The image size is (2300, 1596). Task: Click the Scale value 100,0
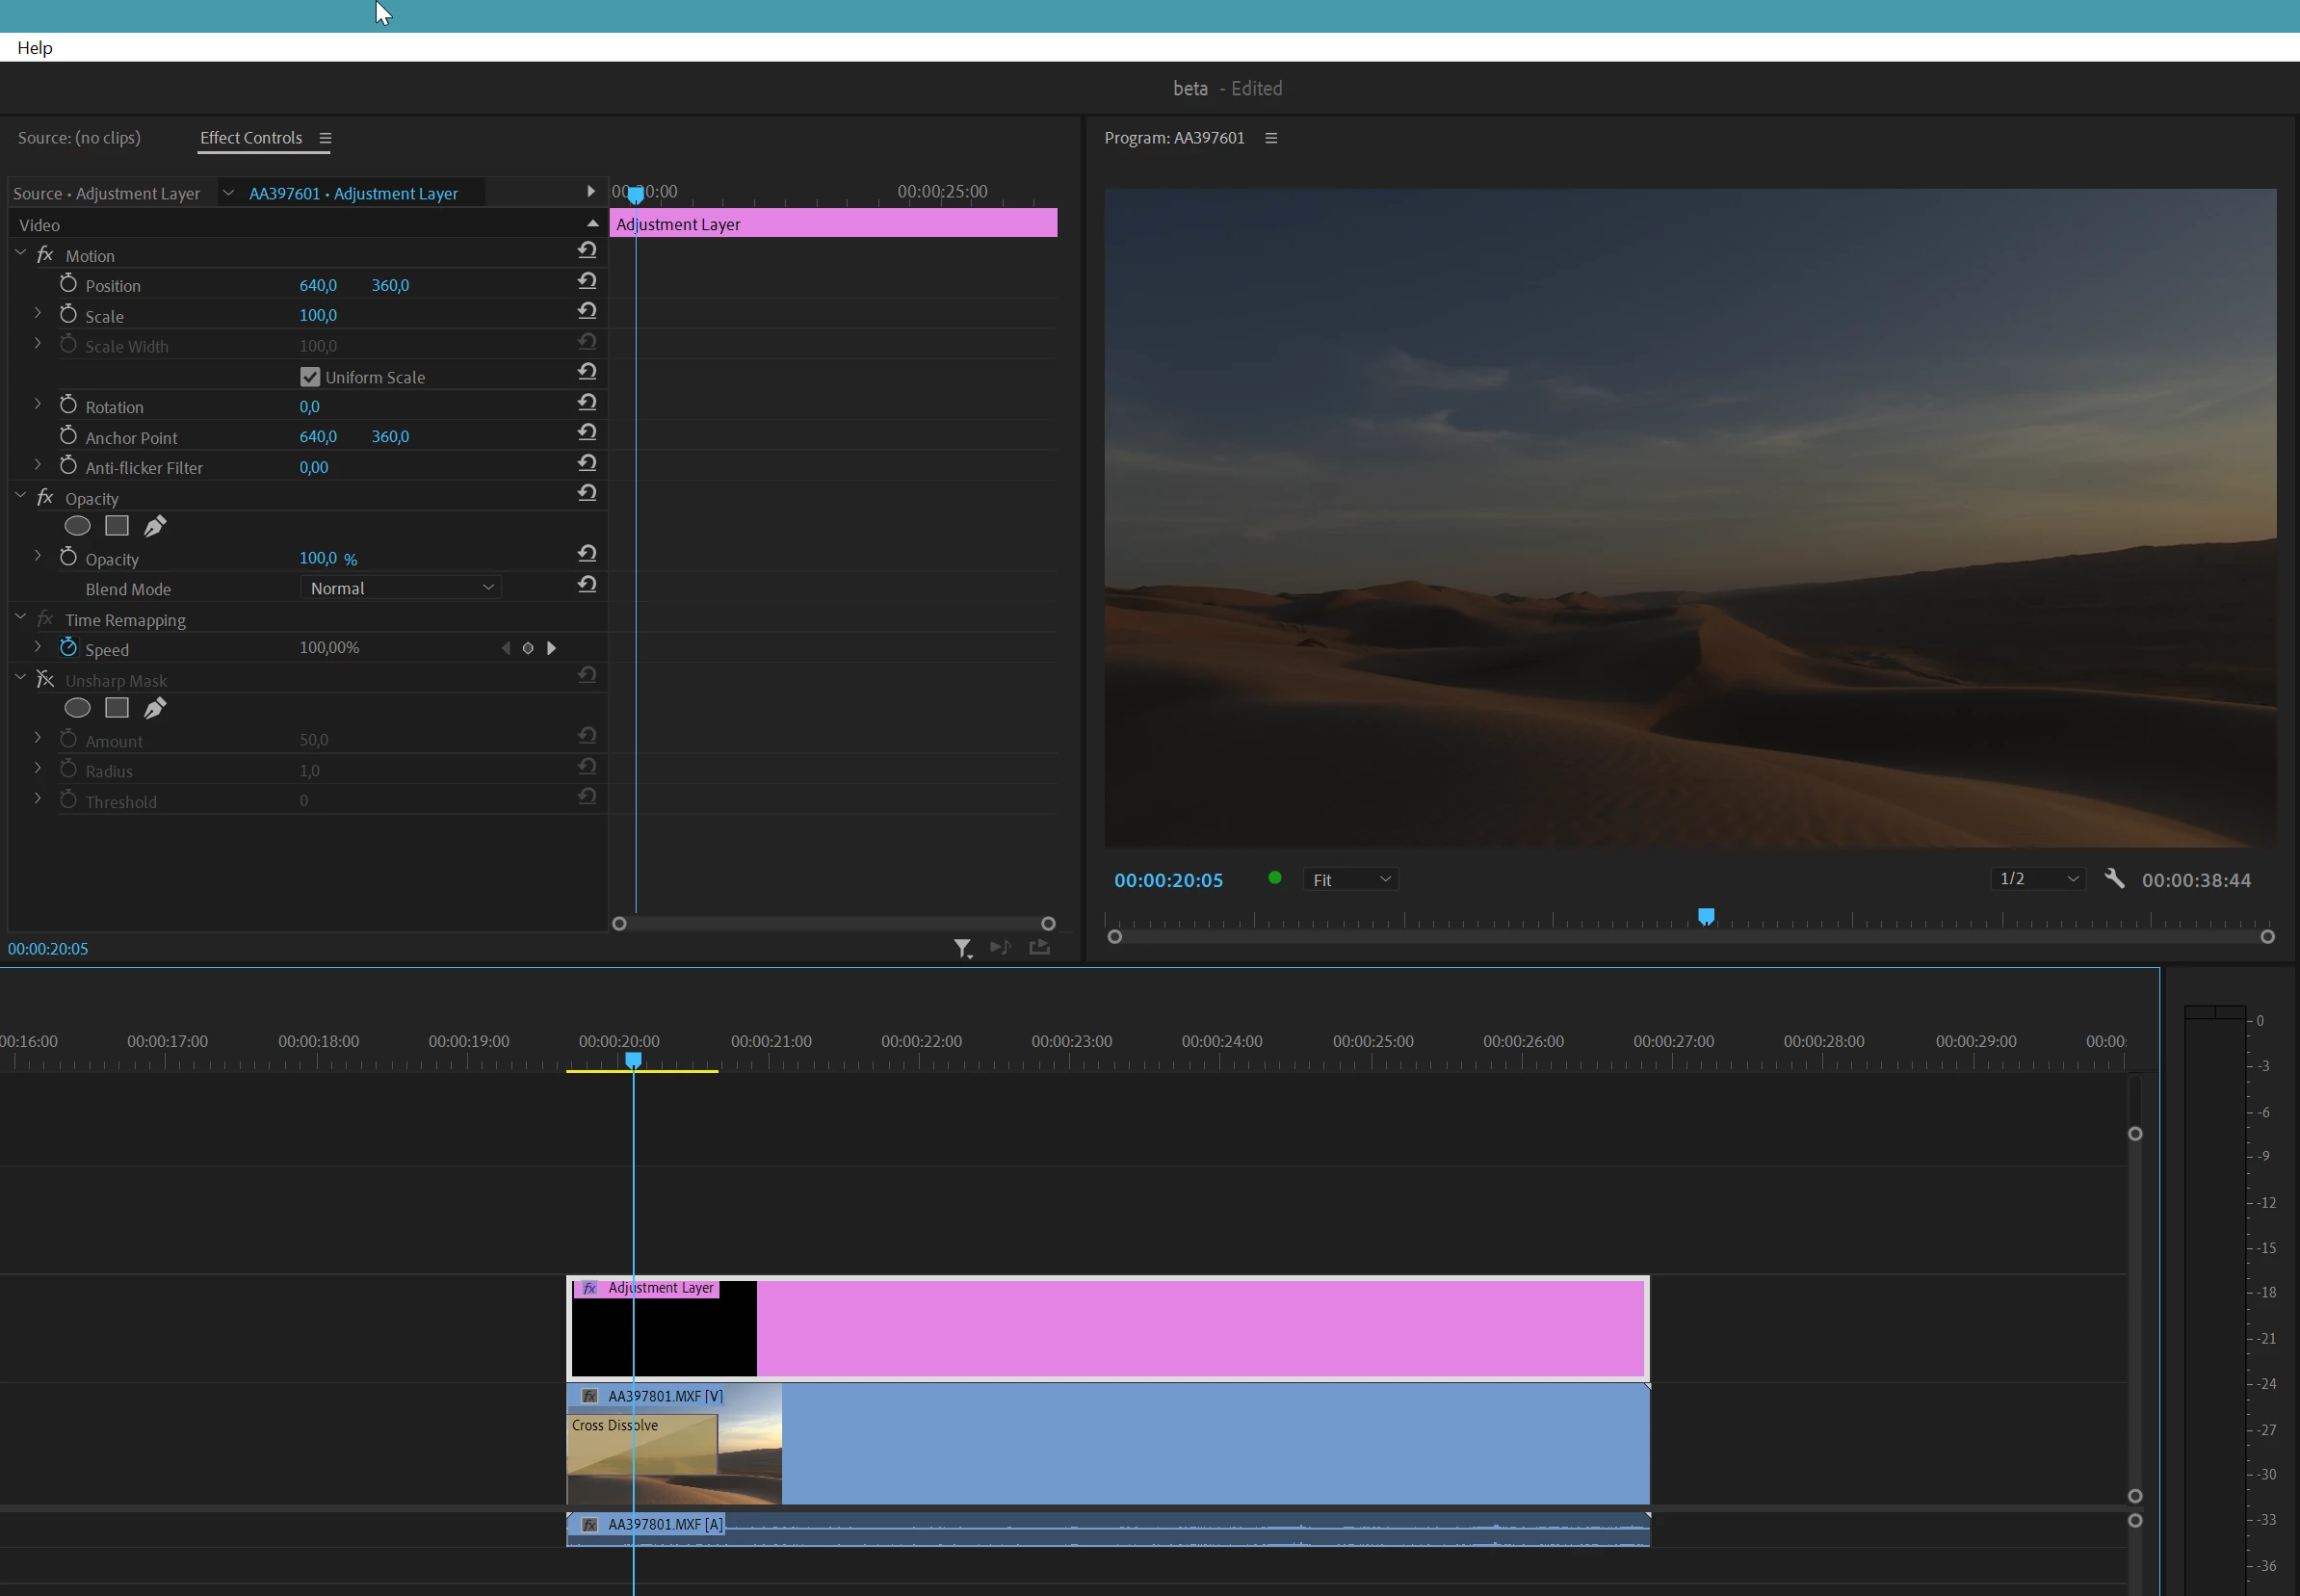coord(318,315)
